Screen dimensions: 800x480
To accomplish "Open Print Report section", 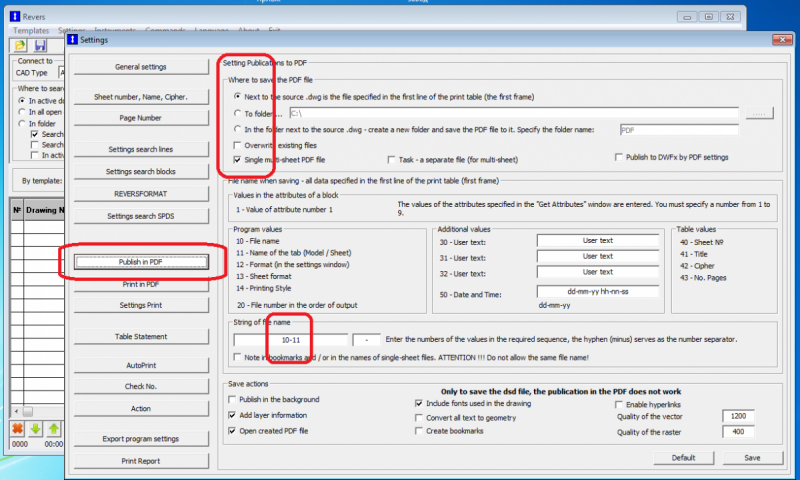I will tap(141, 461).
